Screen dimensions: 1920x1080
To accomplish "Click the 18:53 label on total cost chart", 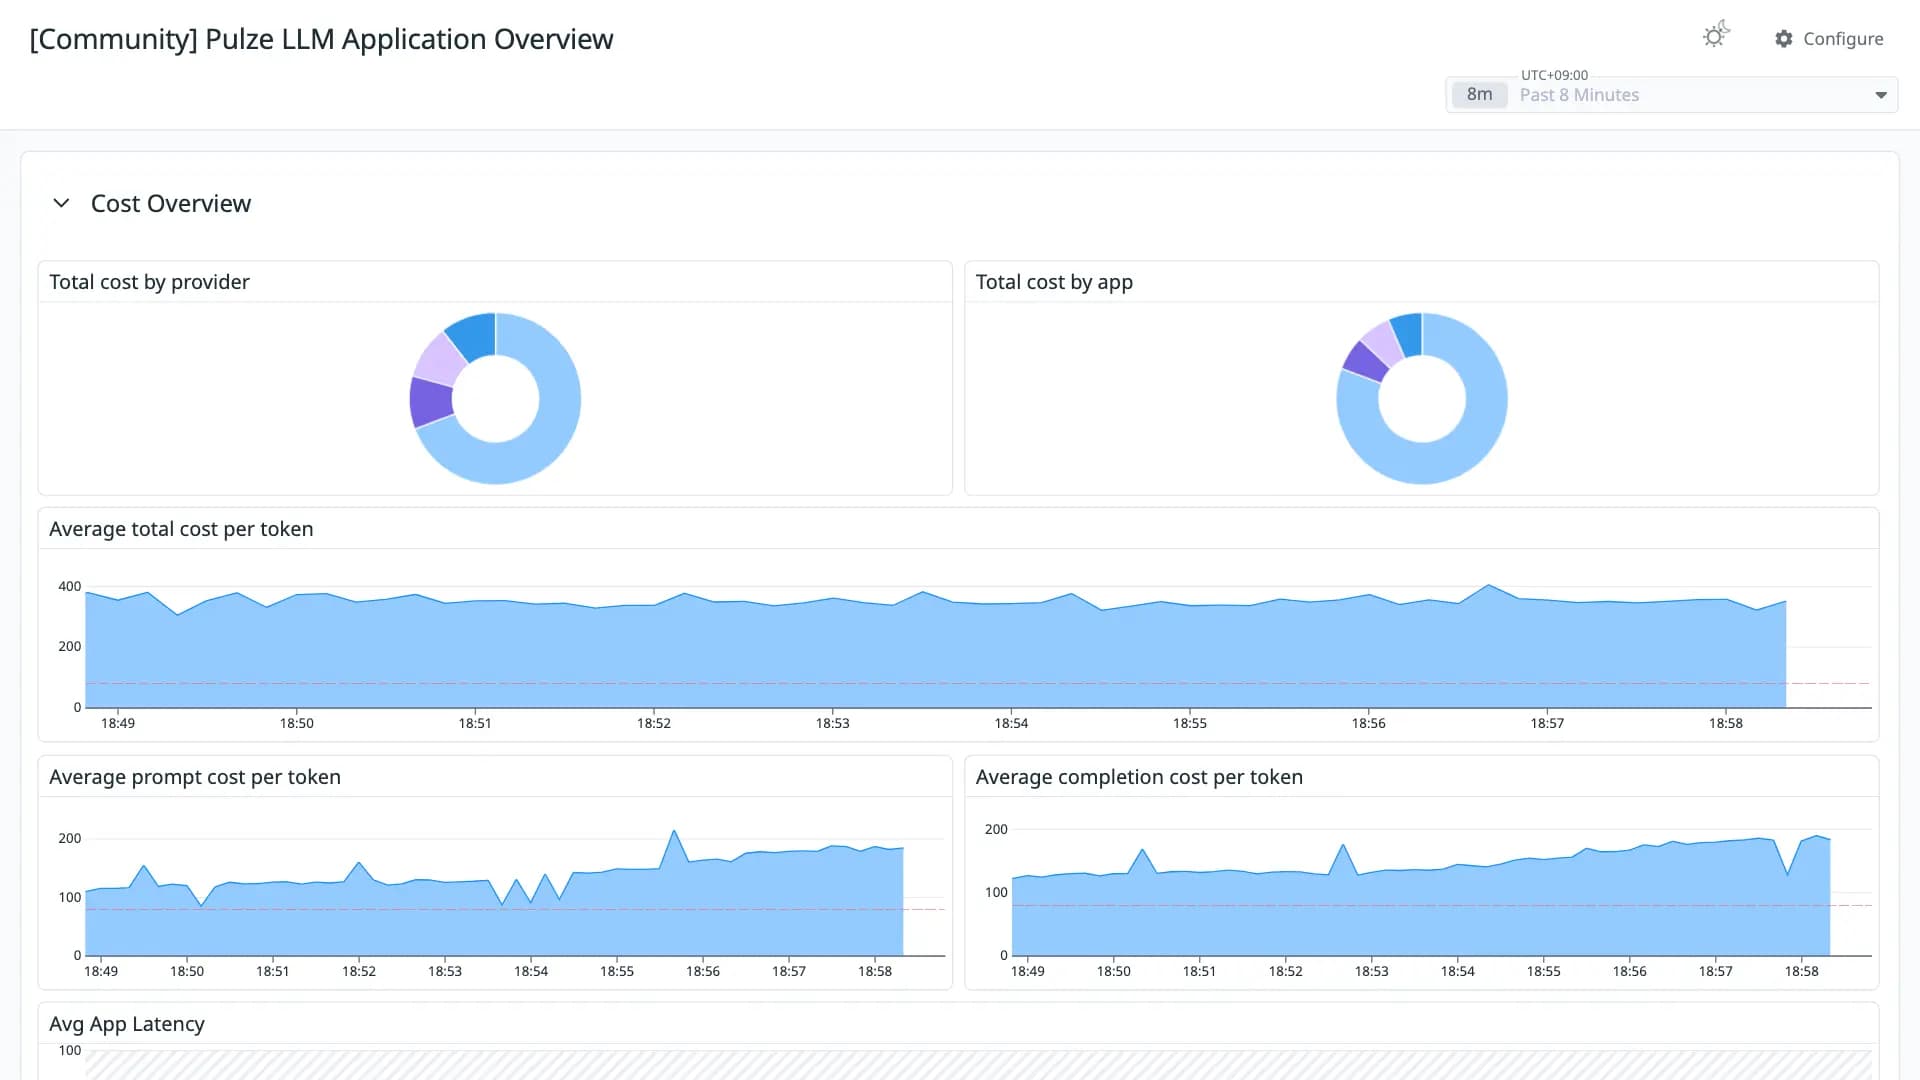I will (x=832, y=723).
